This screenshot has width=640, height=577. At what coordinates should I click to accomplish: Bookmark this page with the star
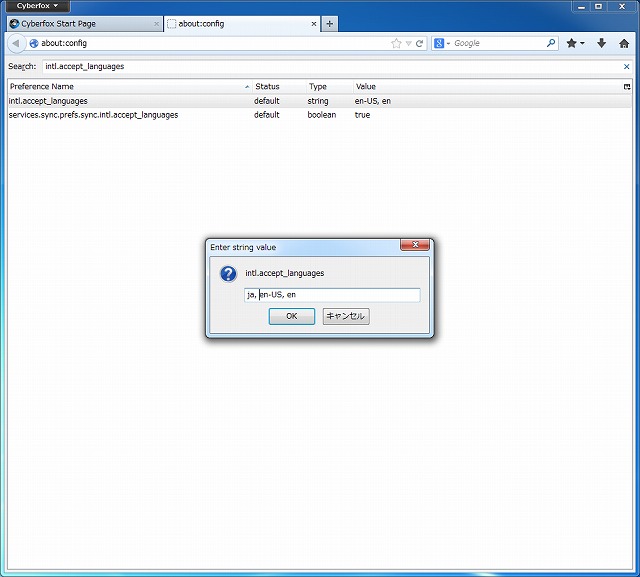(x=396, y=43)
